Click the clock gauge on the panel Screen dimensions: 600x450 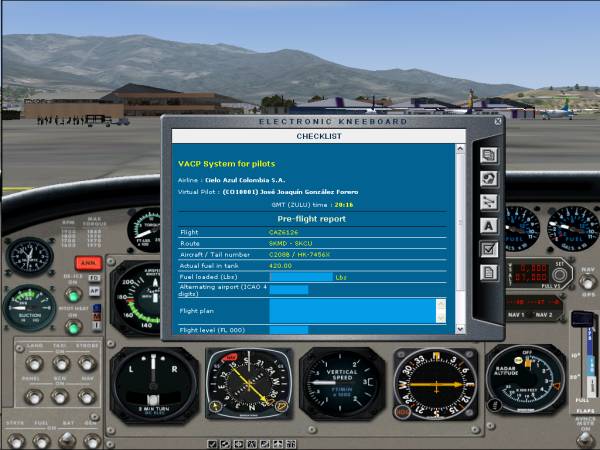(x=29, y=257)
